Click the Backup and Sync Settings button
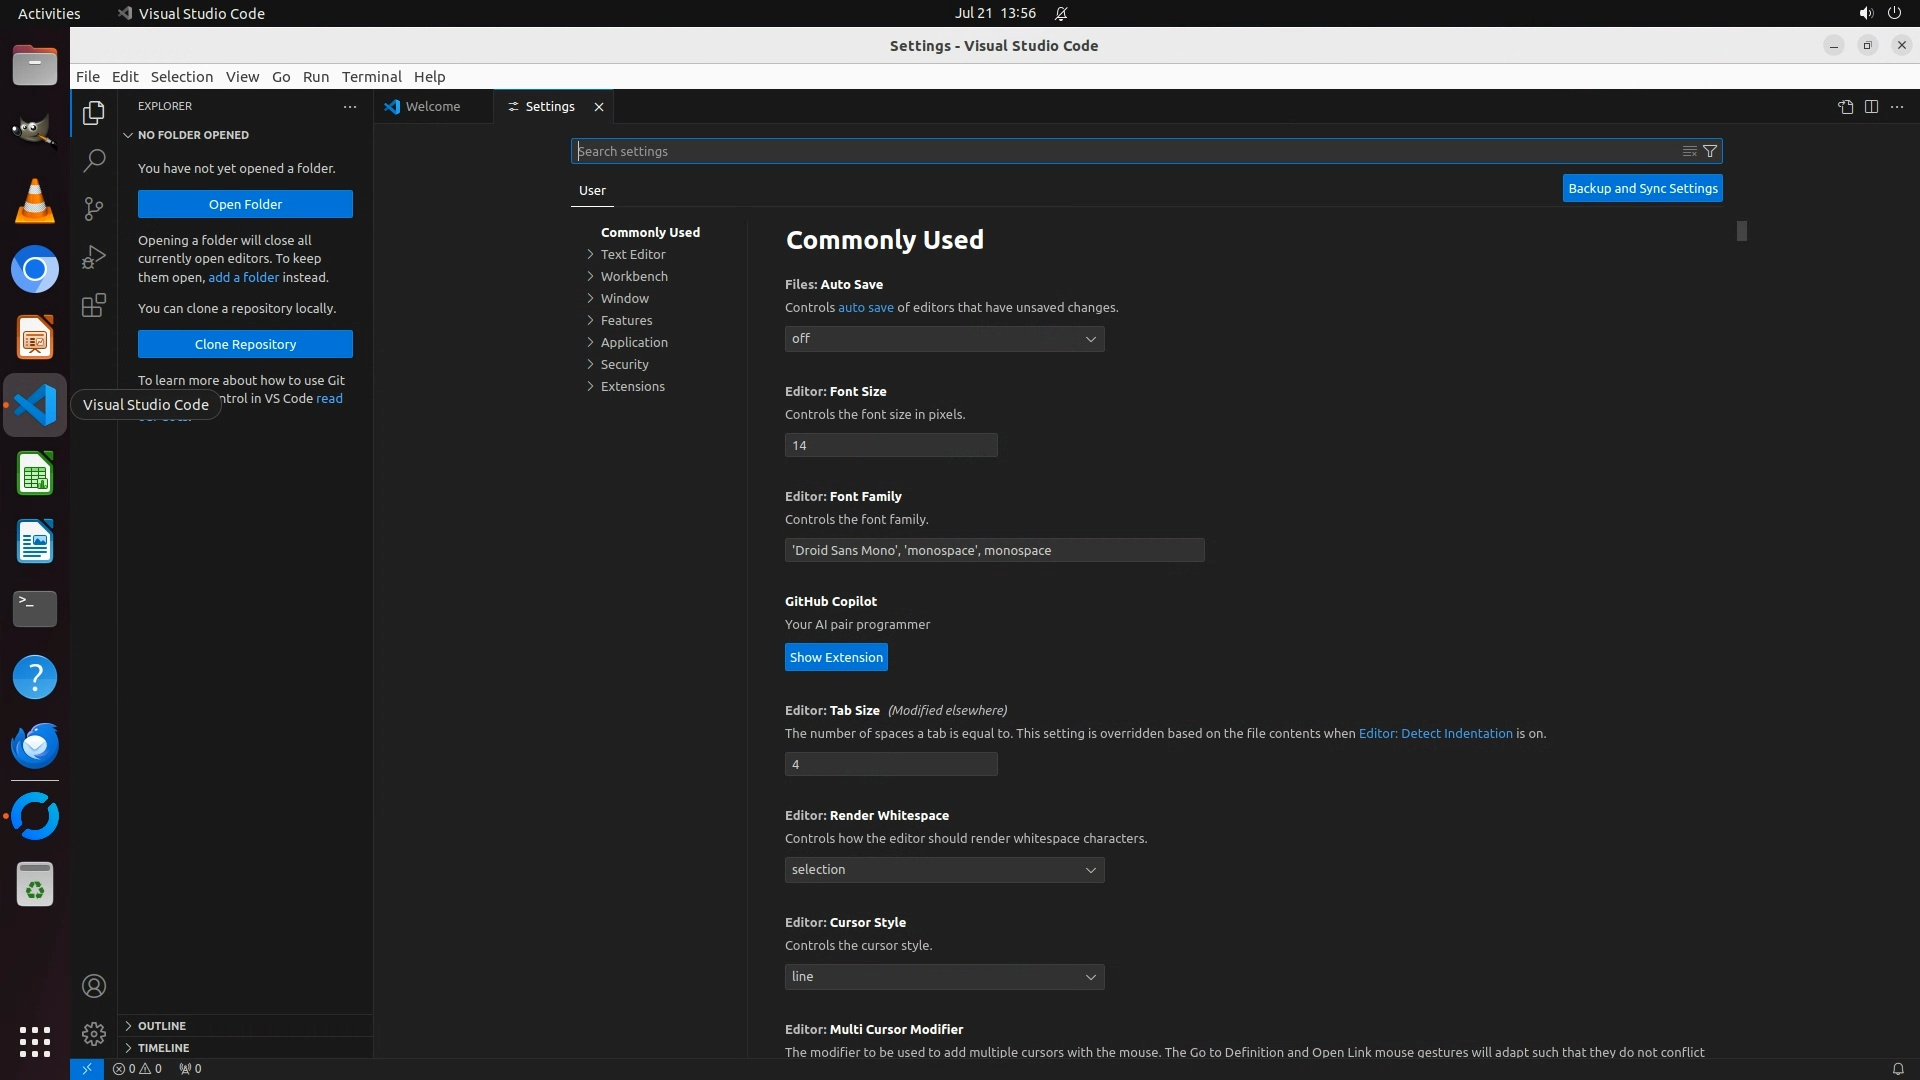 click(1642, 188)
